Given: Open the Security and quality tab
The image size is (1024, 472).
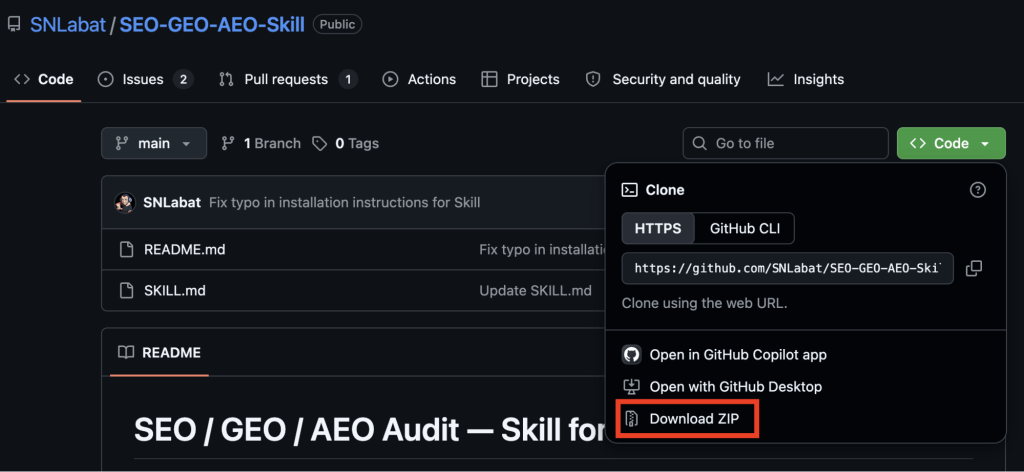Looking at the screenshot, I should 664,80.
